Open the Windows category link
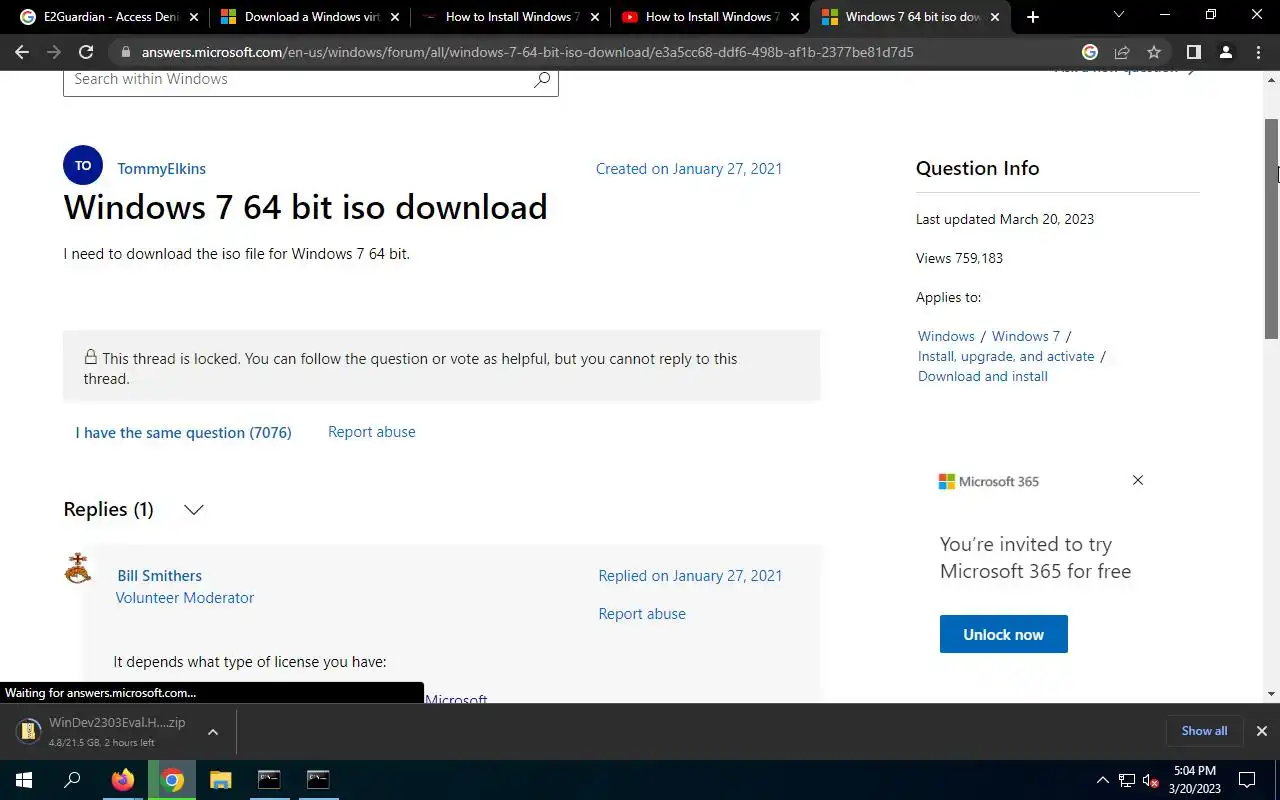Screen dimensions: 1280x800 946,336
